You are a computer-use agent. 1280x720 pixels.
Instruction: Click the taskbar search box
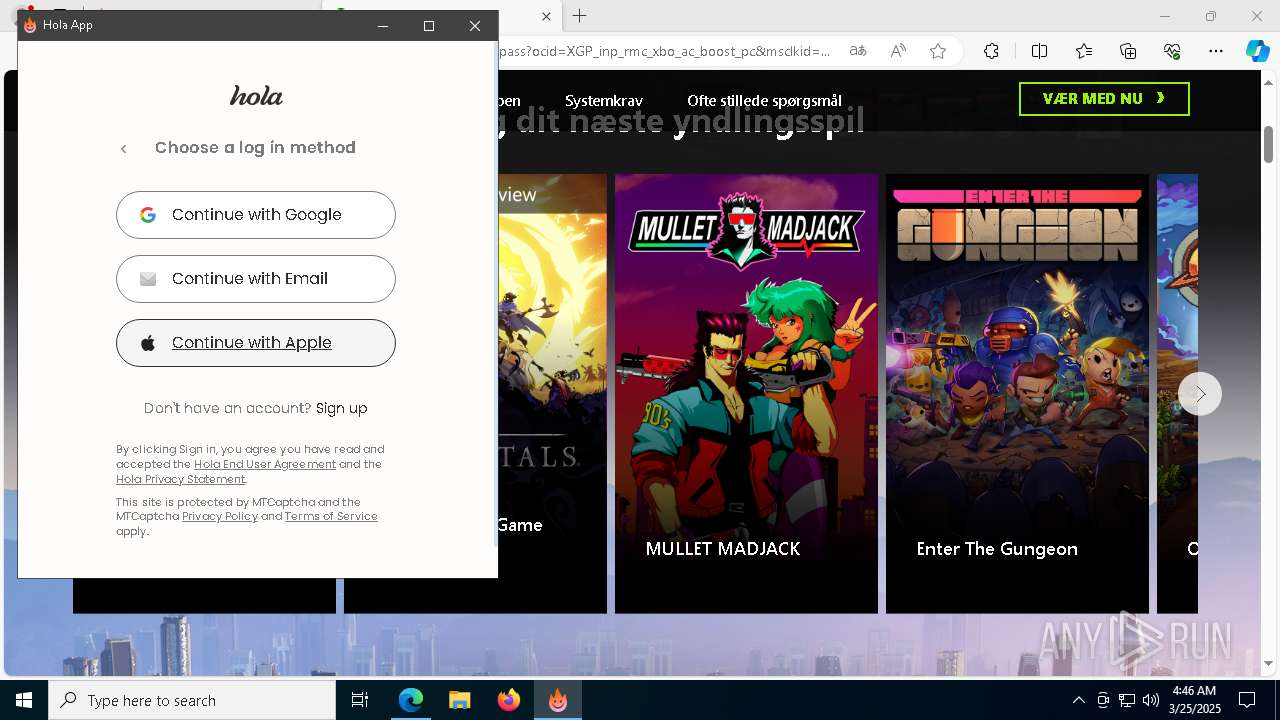pyautogui.click(x=192, y=700)
